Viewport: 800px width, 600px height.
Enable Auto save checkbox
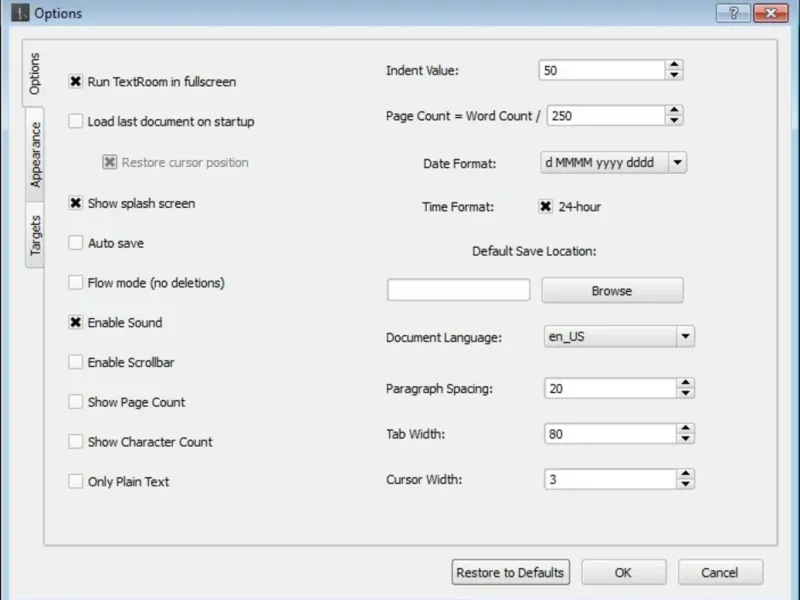76,242
